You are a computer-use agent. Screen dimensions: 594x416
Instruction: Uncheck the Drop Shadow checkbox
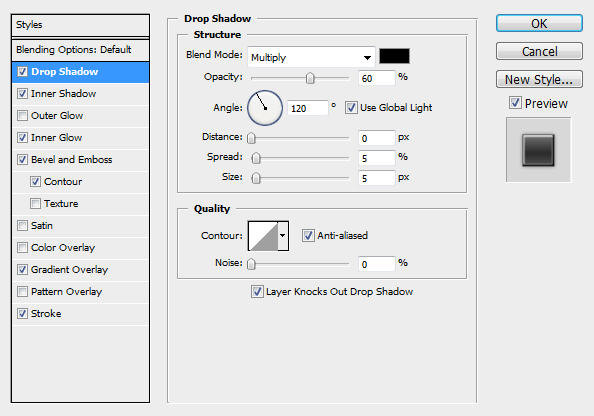[22, 72]
